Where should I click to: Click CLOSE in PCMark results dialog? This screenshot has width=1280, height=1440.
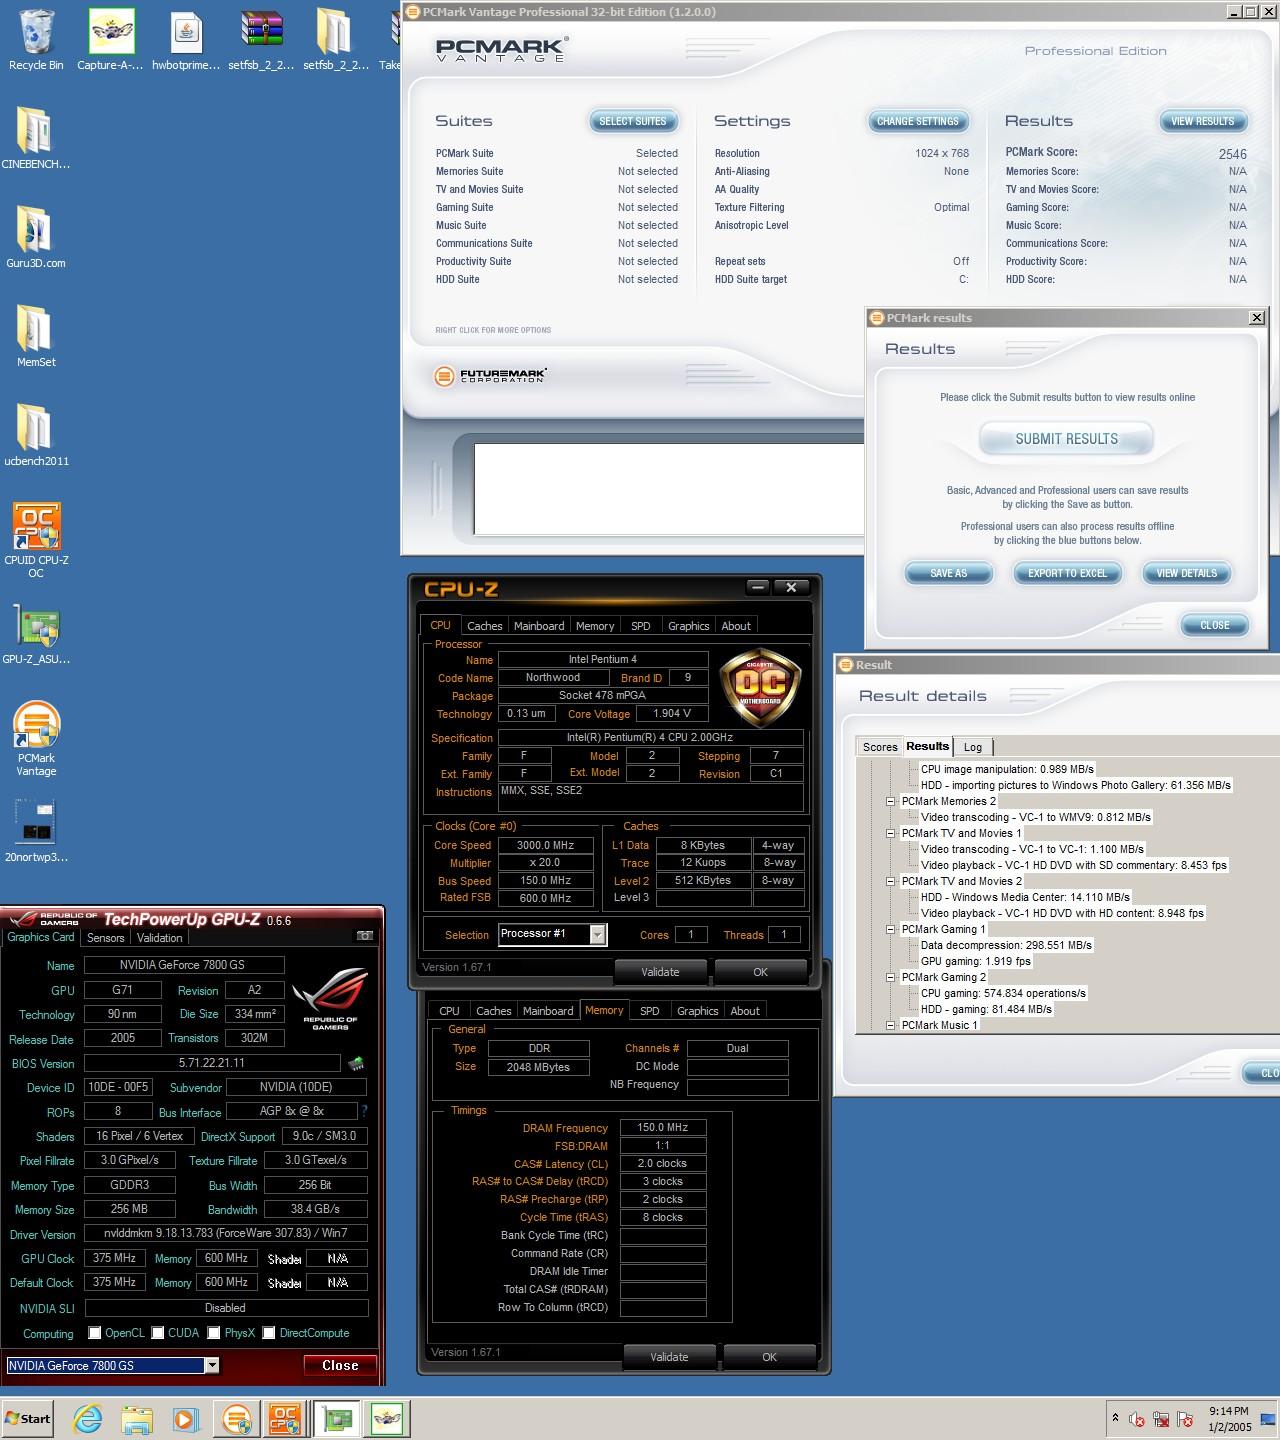point(1215,625)
